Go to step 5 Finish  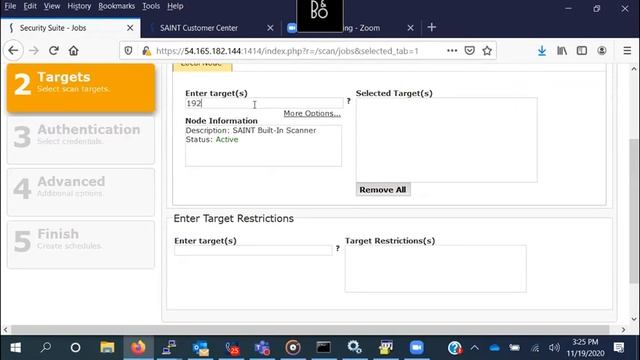[81, 244]
